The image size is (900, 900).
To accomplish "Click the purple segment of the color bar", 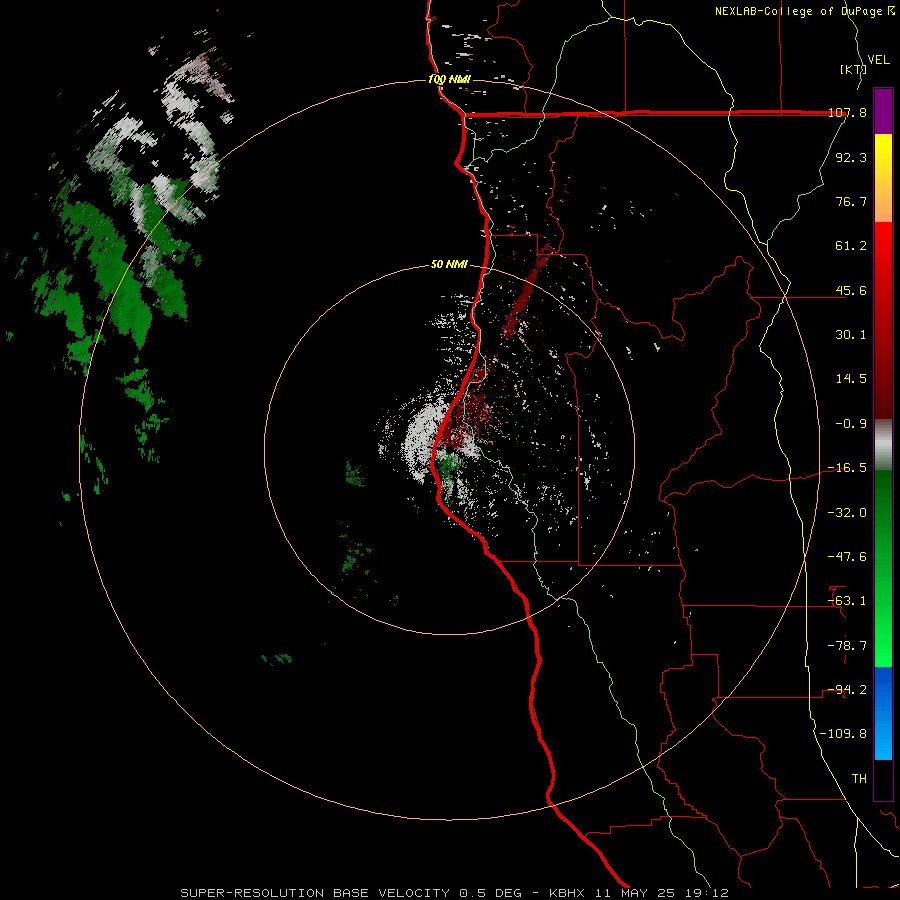I will (x=883, y=111).
